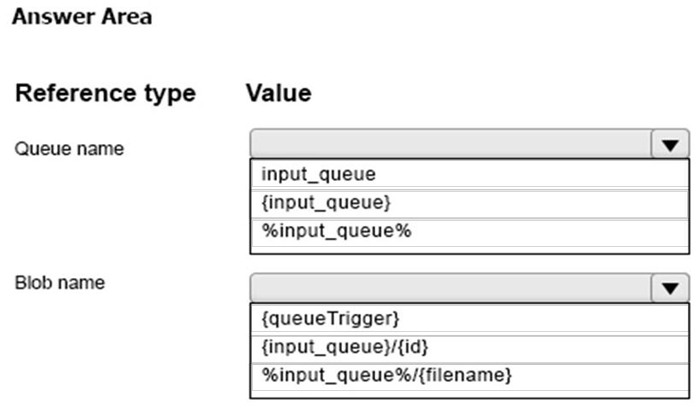Click the Queue name label

(69, 149)
